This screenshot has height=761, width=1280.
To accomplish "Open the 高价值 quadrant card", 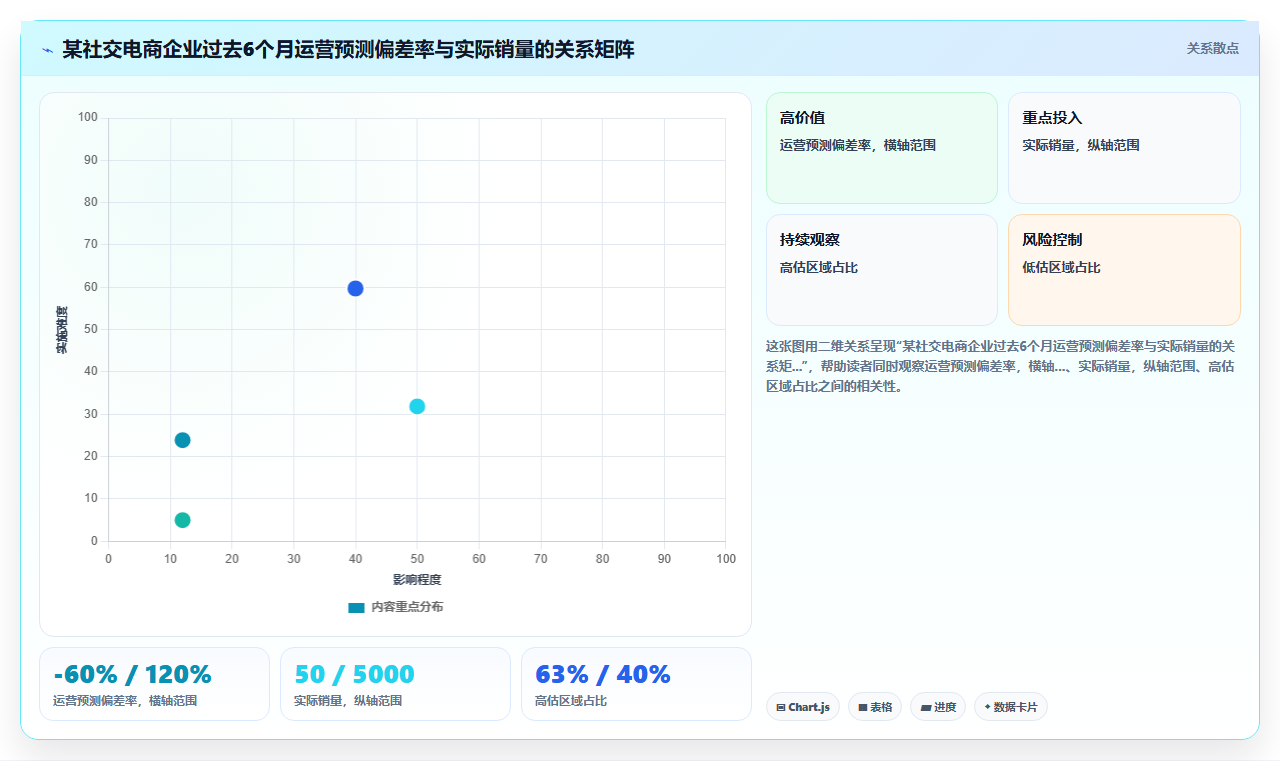I will [x=882, y=148].
